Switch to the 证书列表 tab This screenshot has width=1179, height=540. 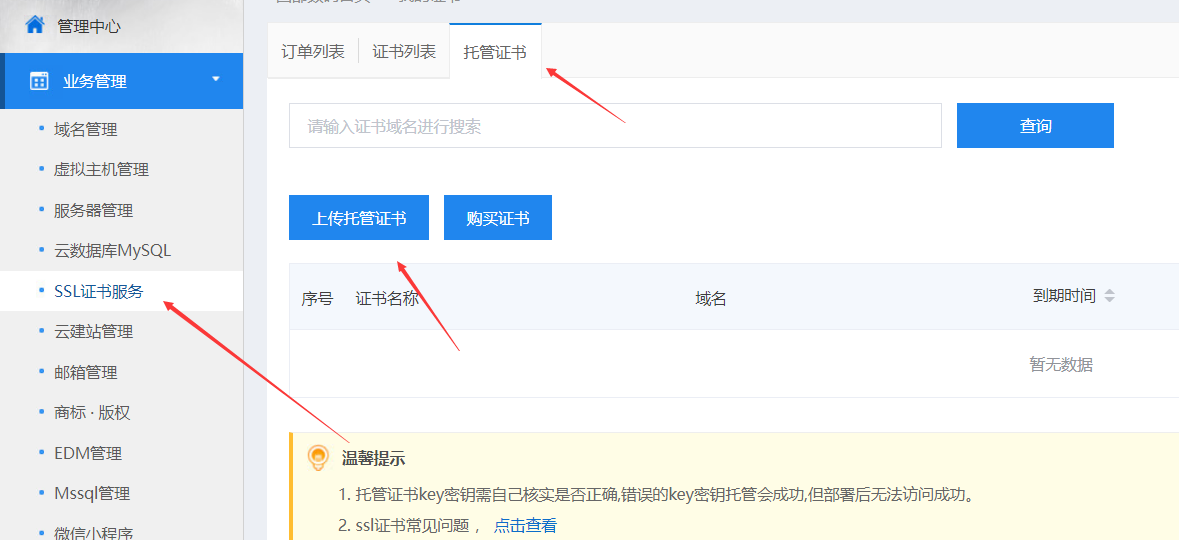pyautogui.click(x=404, y=52)
